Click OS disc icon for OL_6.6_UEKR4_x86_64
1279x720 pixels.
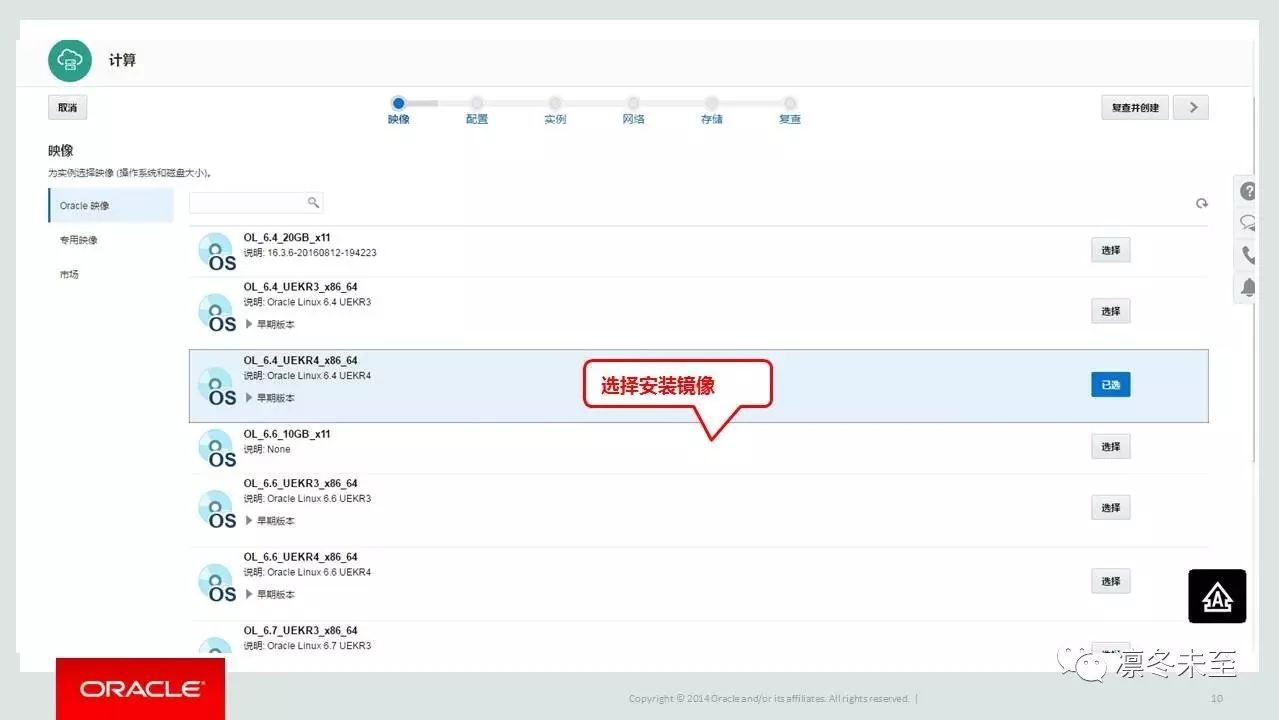point(216,583)
